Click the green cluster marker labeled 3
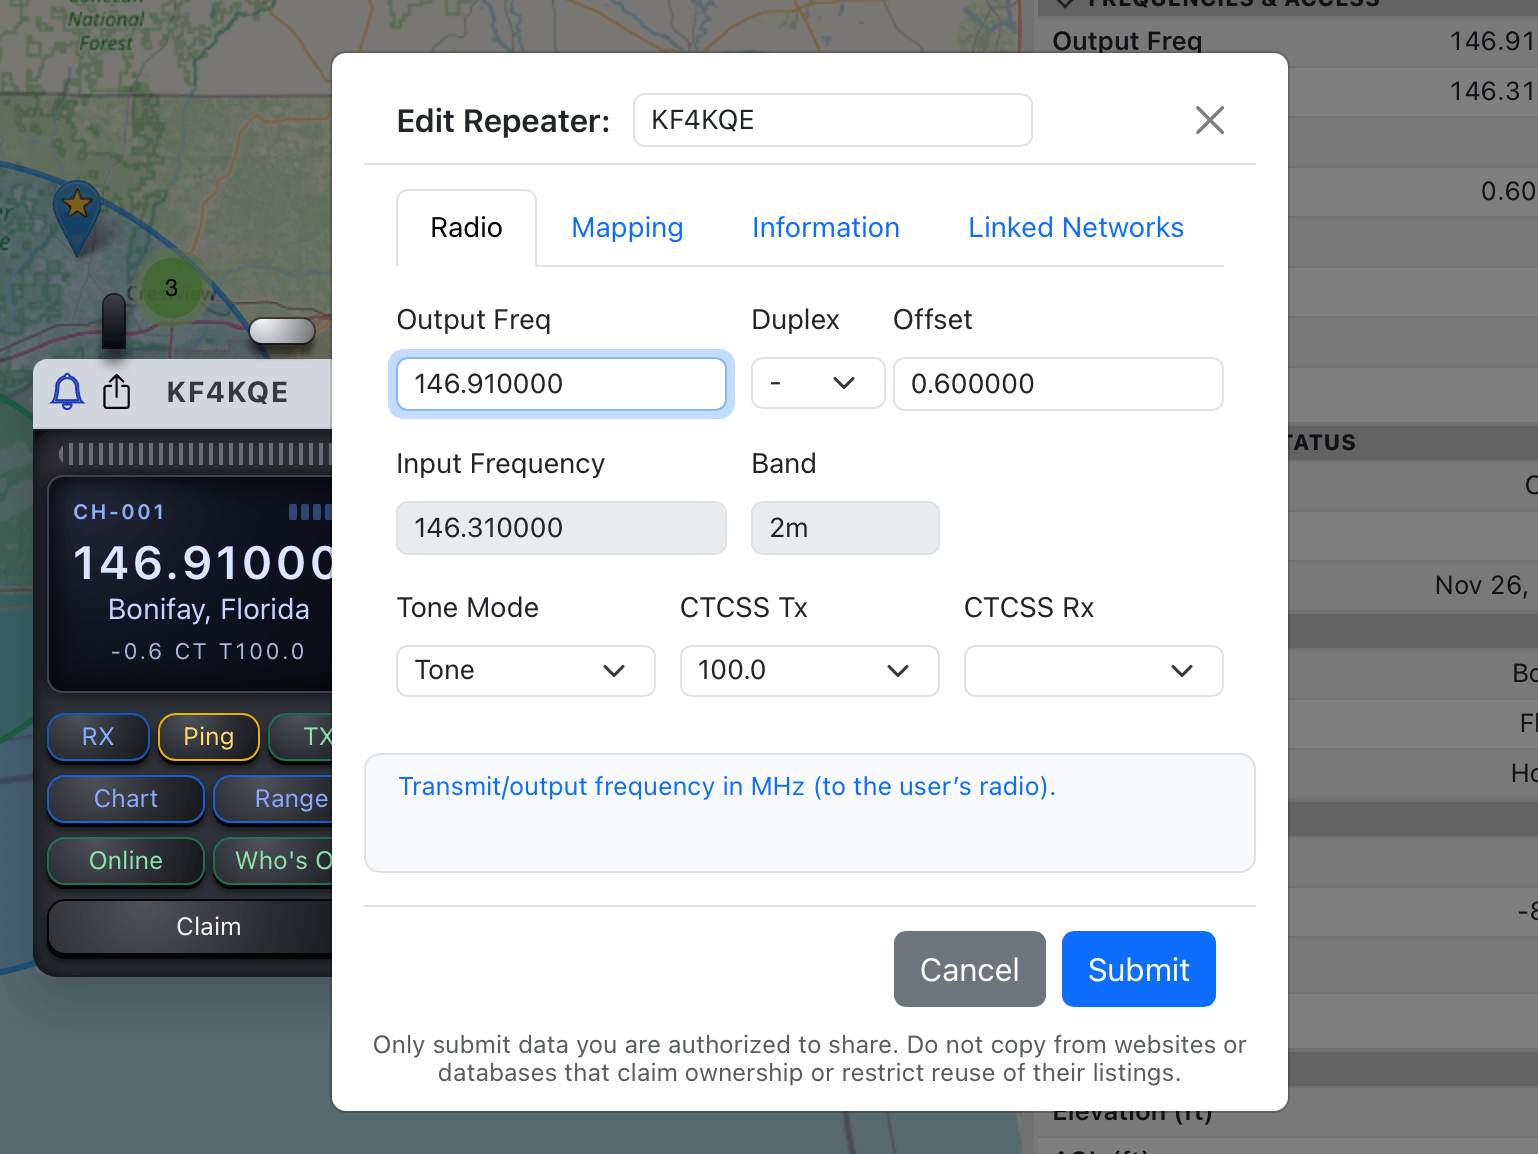This screenshot has height=1154, width=1538. click(x=171, y=288)
